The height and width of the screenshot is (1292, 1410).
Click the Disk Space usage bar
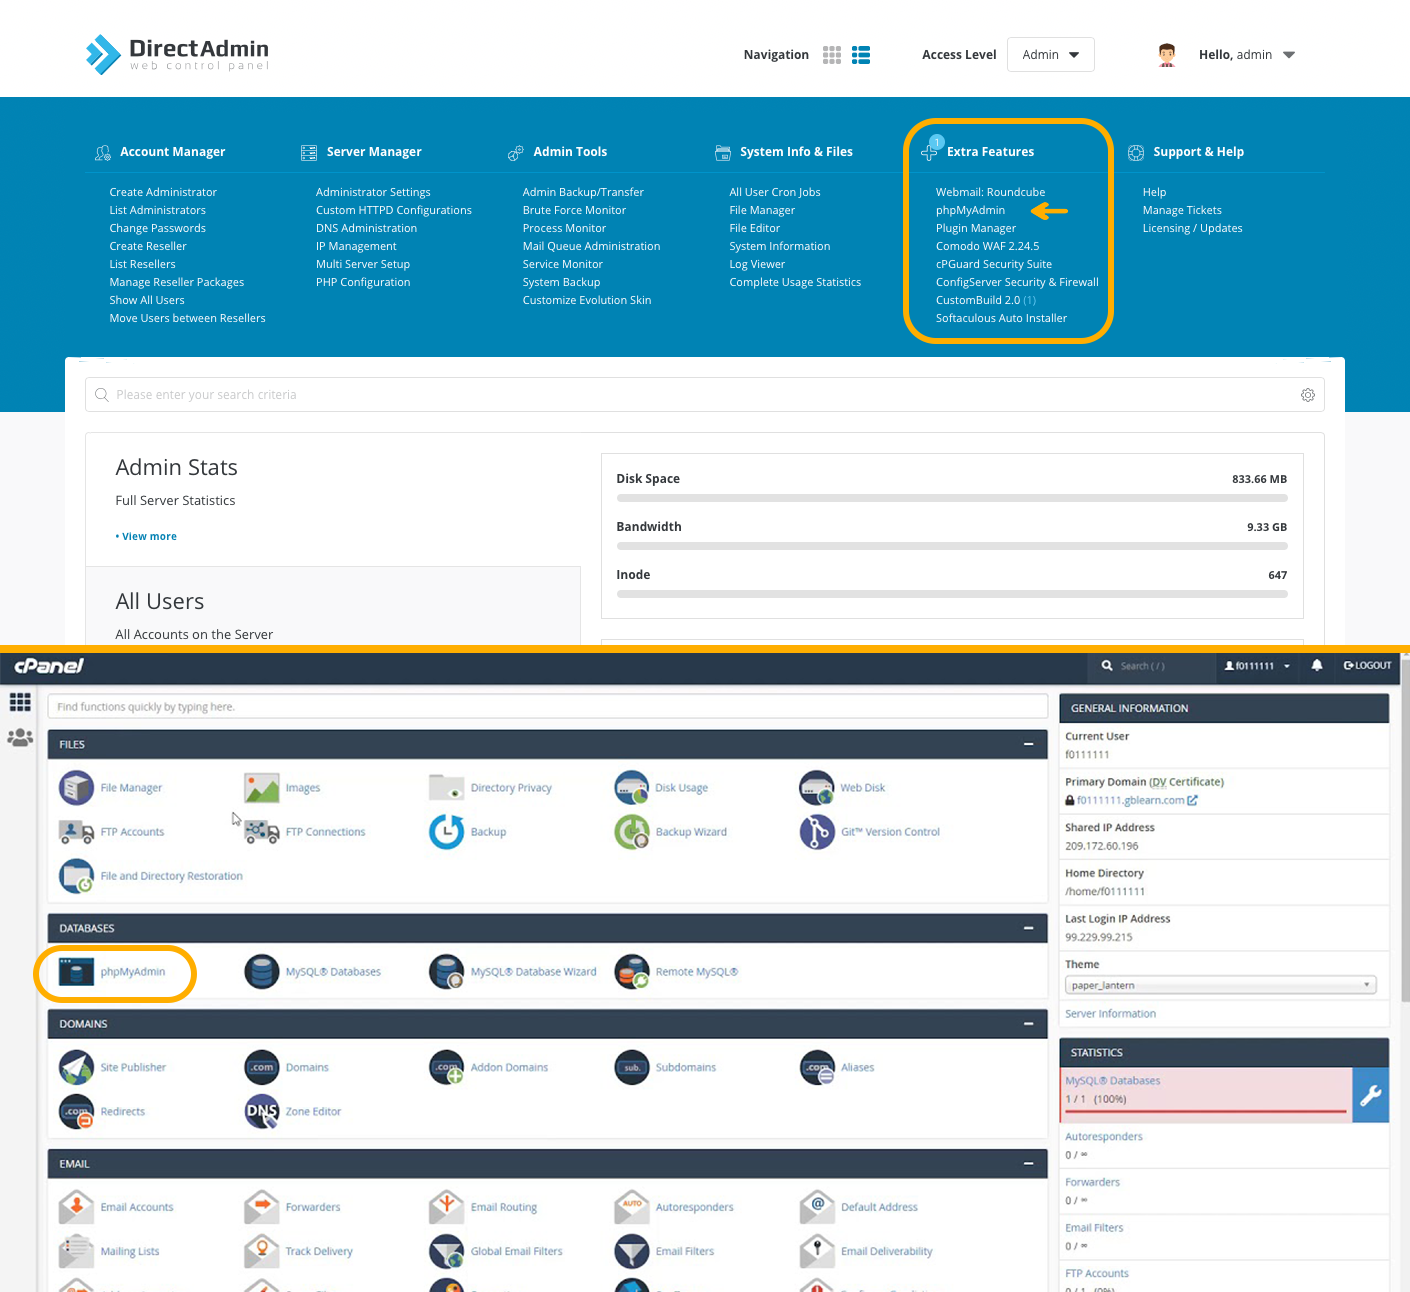pyautogui.click(x=952, y=498)
